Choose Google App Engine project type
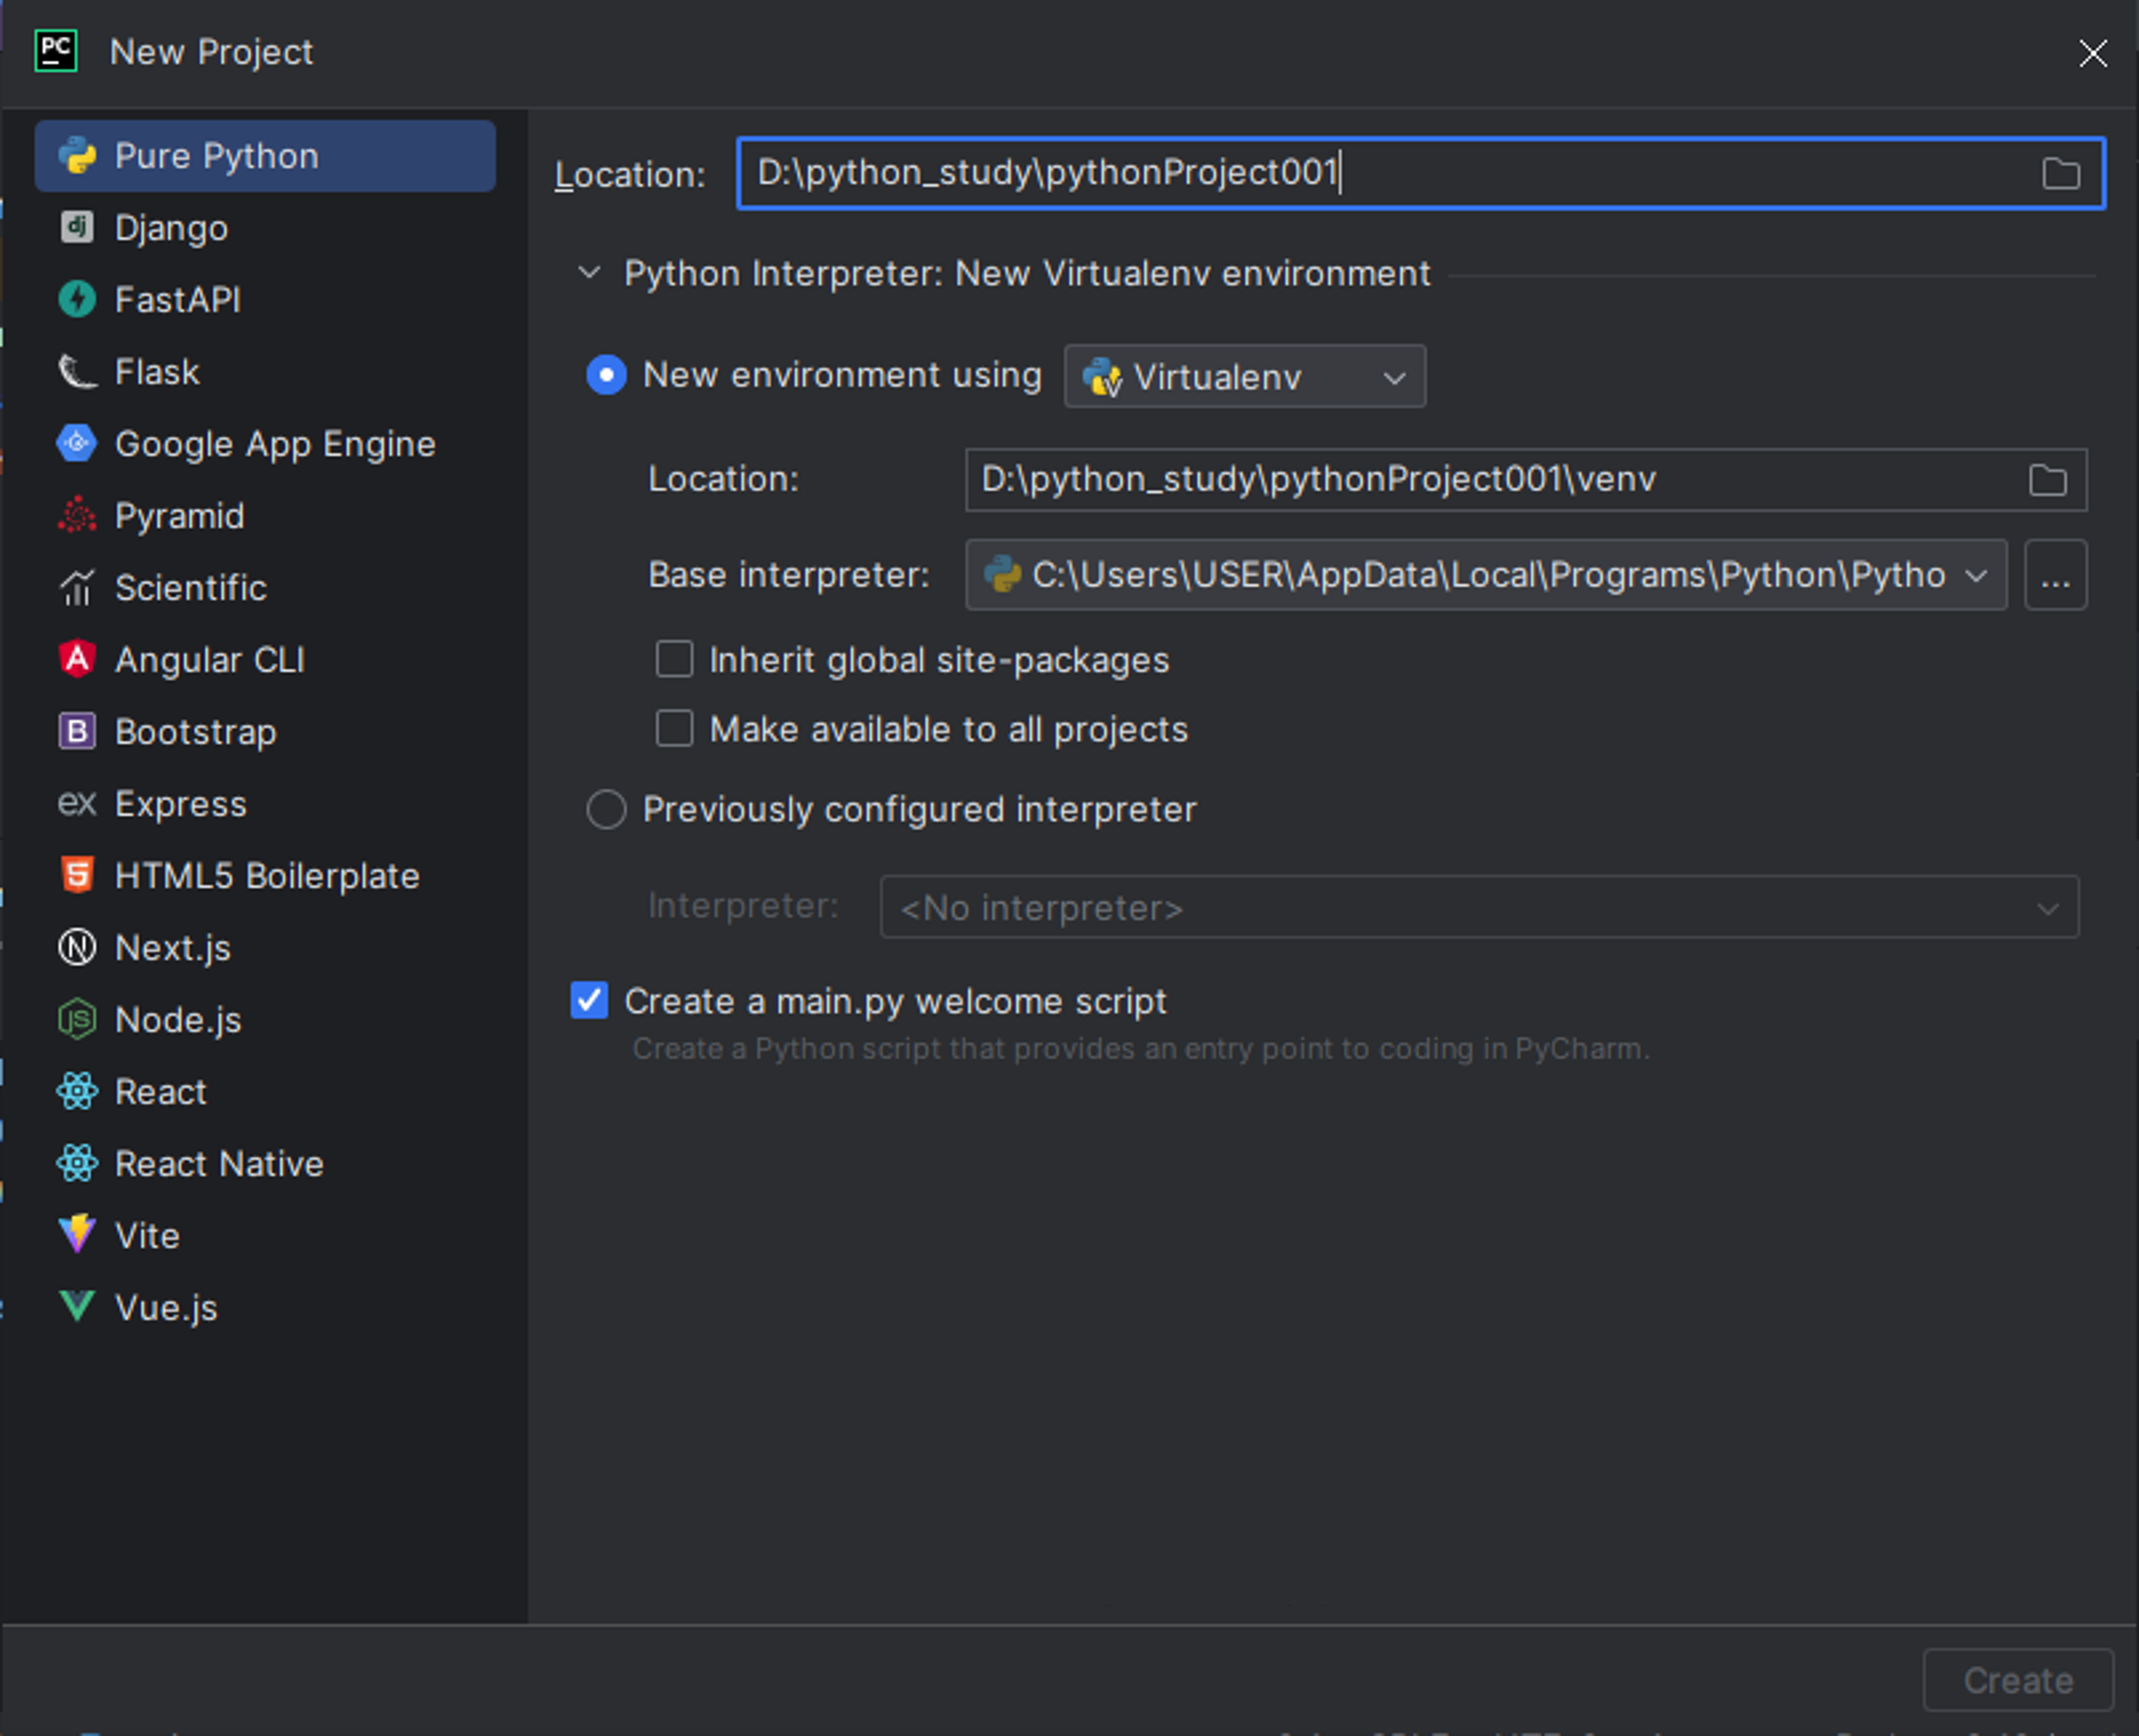This screenshot has height=1736, width=2139. (265, 443)
